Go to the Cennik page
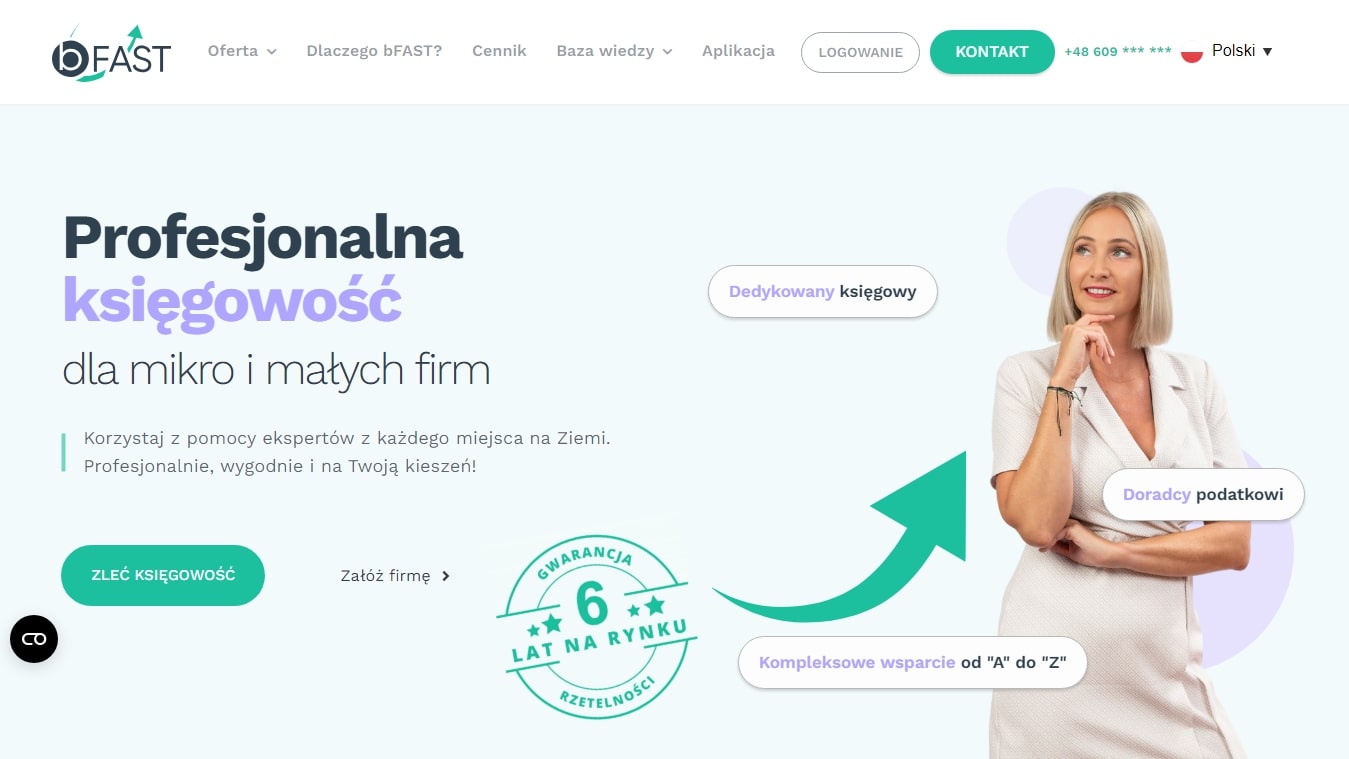Viewport: 1349px width, 759px height. (499, 51)
